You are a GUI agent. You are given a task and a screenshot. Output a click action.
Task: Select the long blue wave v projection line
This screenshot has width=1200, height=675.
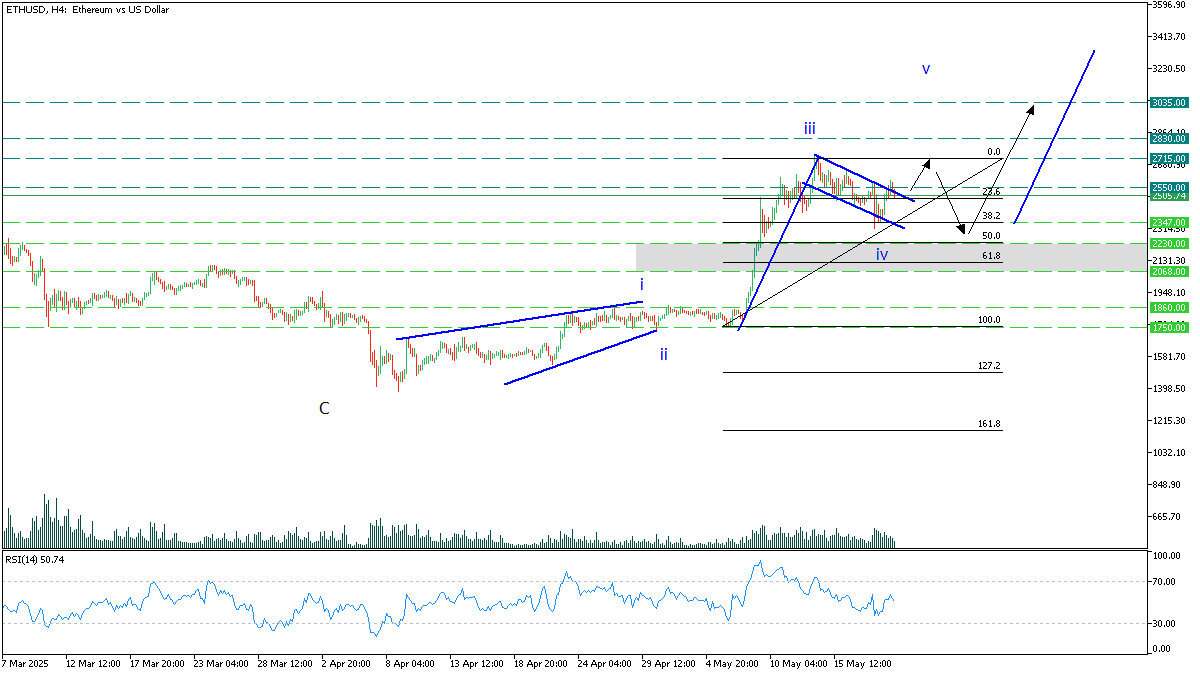click(x=1054, y=137)
